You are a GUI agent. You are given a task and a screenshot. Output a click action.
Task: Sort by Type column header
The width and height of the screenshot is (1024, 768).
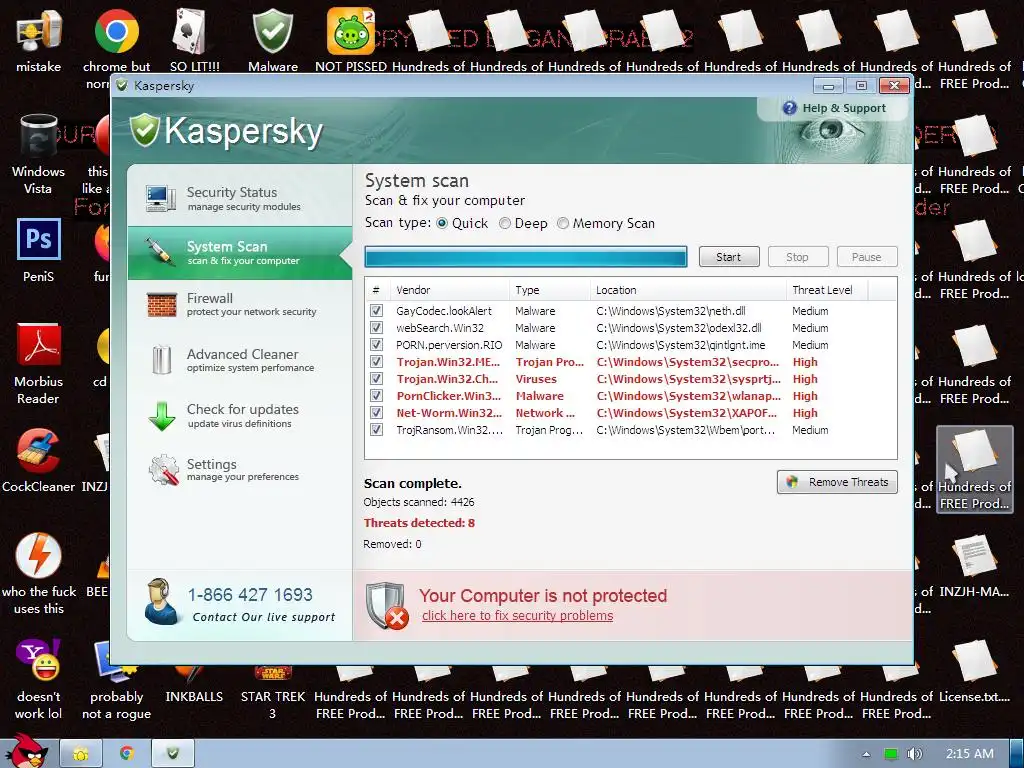click(x=549, y=290)
